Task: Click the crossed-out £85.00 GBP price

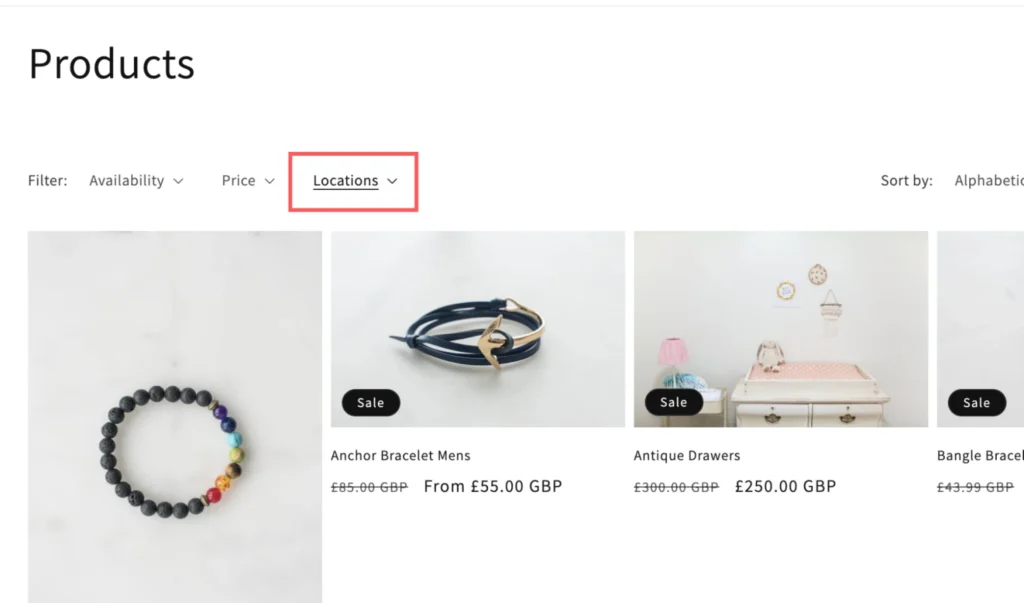Action: point(369,488)
